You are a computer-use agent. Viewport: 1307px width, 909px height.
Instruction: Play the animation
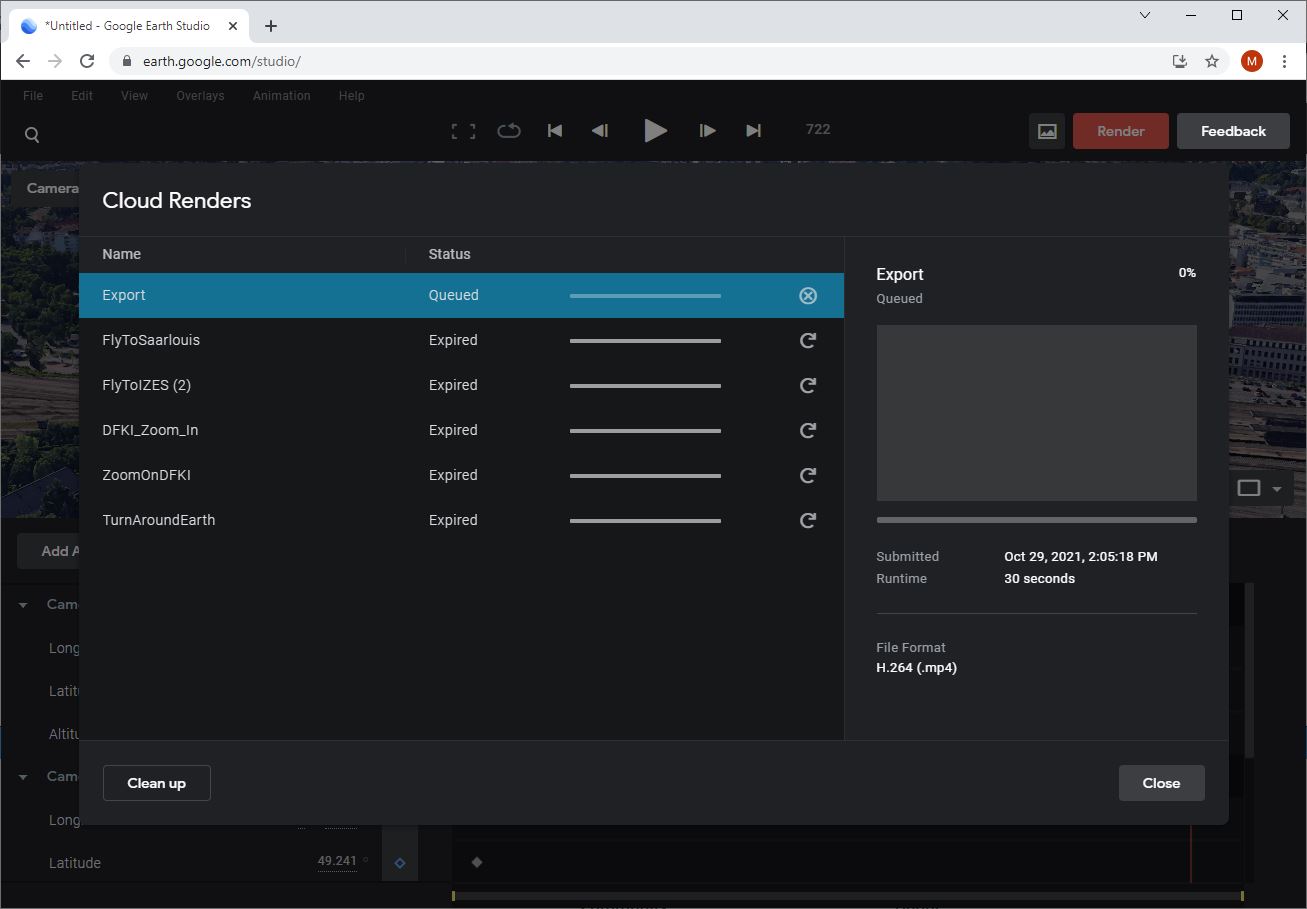(655, 131)
